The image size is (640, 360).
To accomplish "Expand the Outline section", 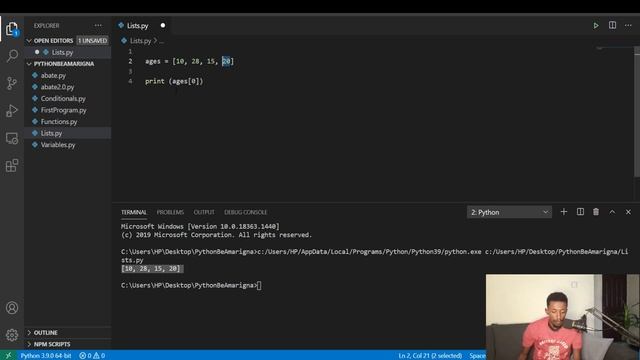I will click(67, 333).
